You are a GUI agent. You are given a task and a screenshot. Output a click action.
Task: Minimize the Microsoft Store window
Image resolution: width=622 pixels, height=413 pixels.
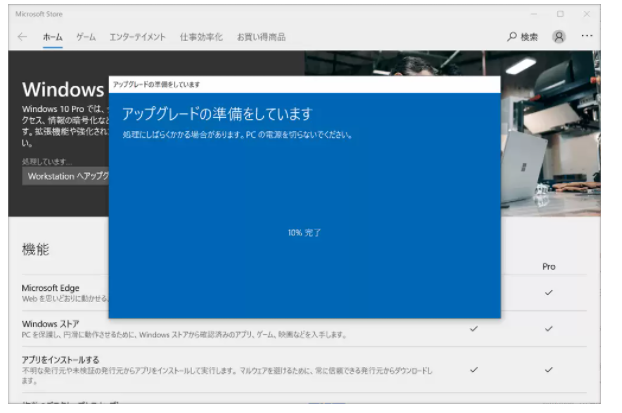click(x=531, y=14)
